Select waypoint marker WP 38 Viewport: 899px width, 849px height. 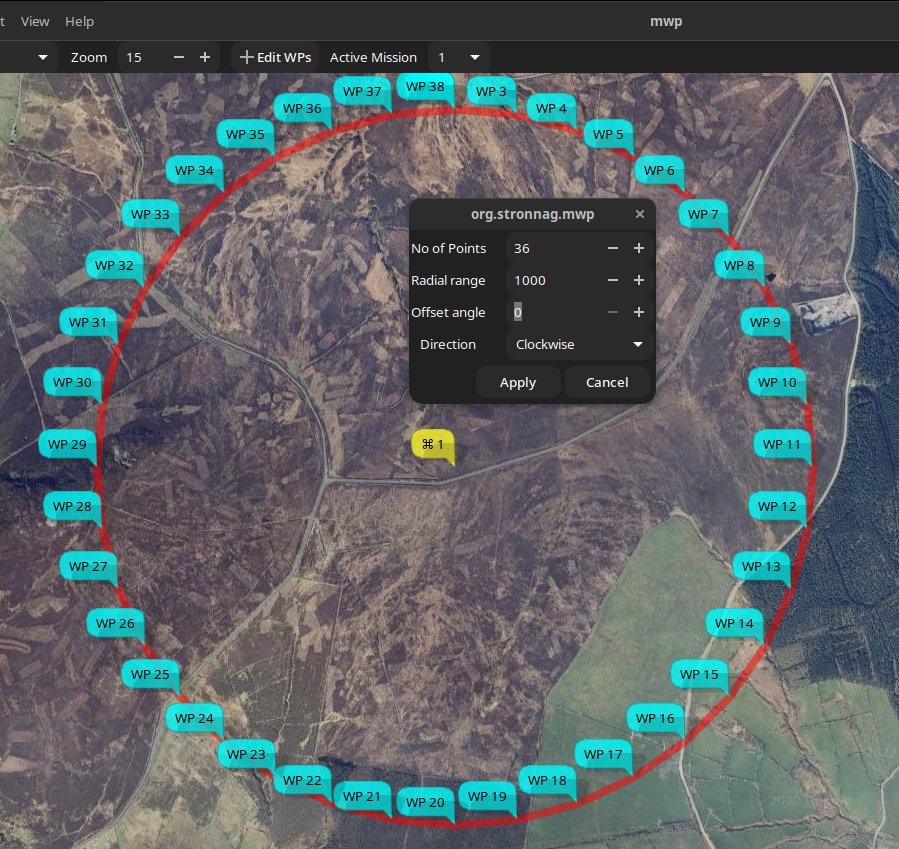click(425, 87)
